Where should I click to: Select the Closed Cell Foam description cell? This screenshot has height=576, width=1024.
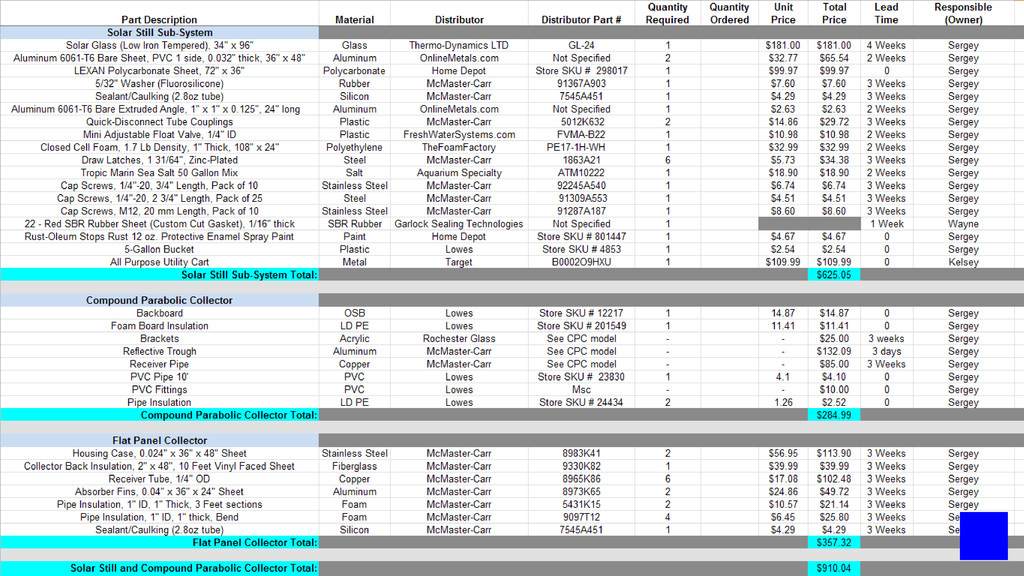click(x=159, y=148)
